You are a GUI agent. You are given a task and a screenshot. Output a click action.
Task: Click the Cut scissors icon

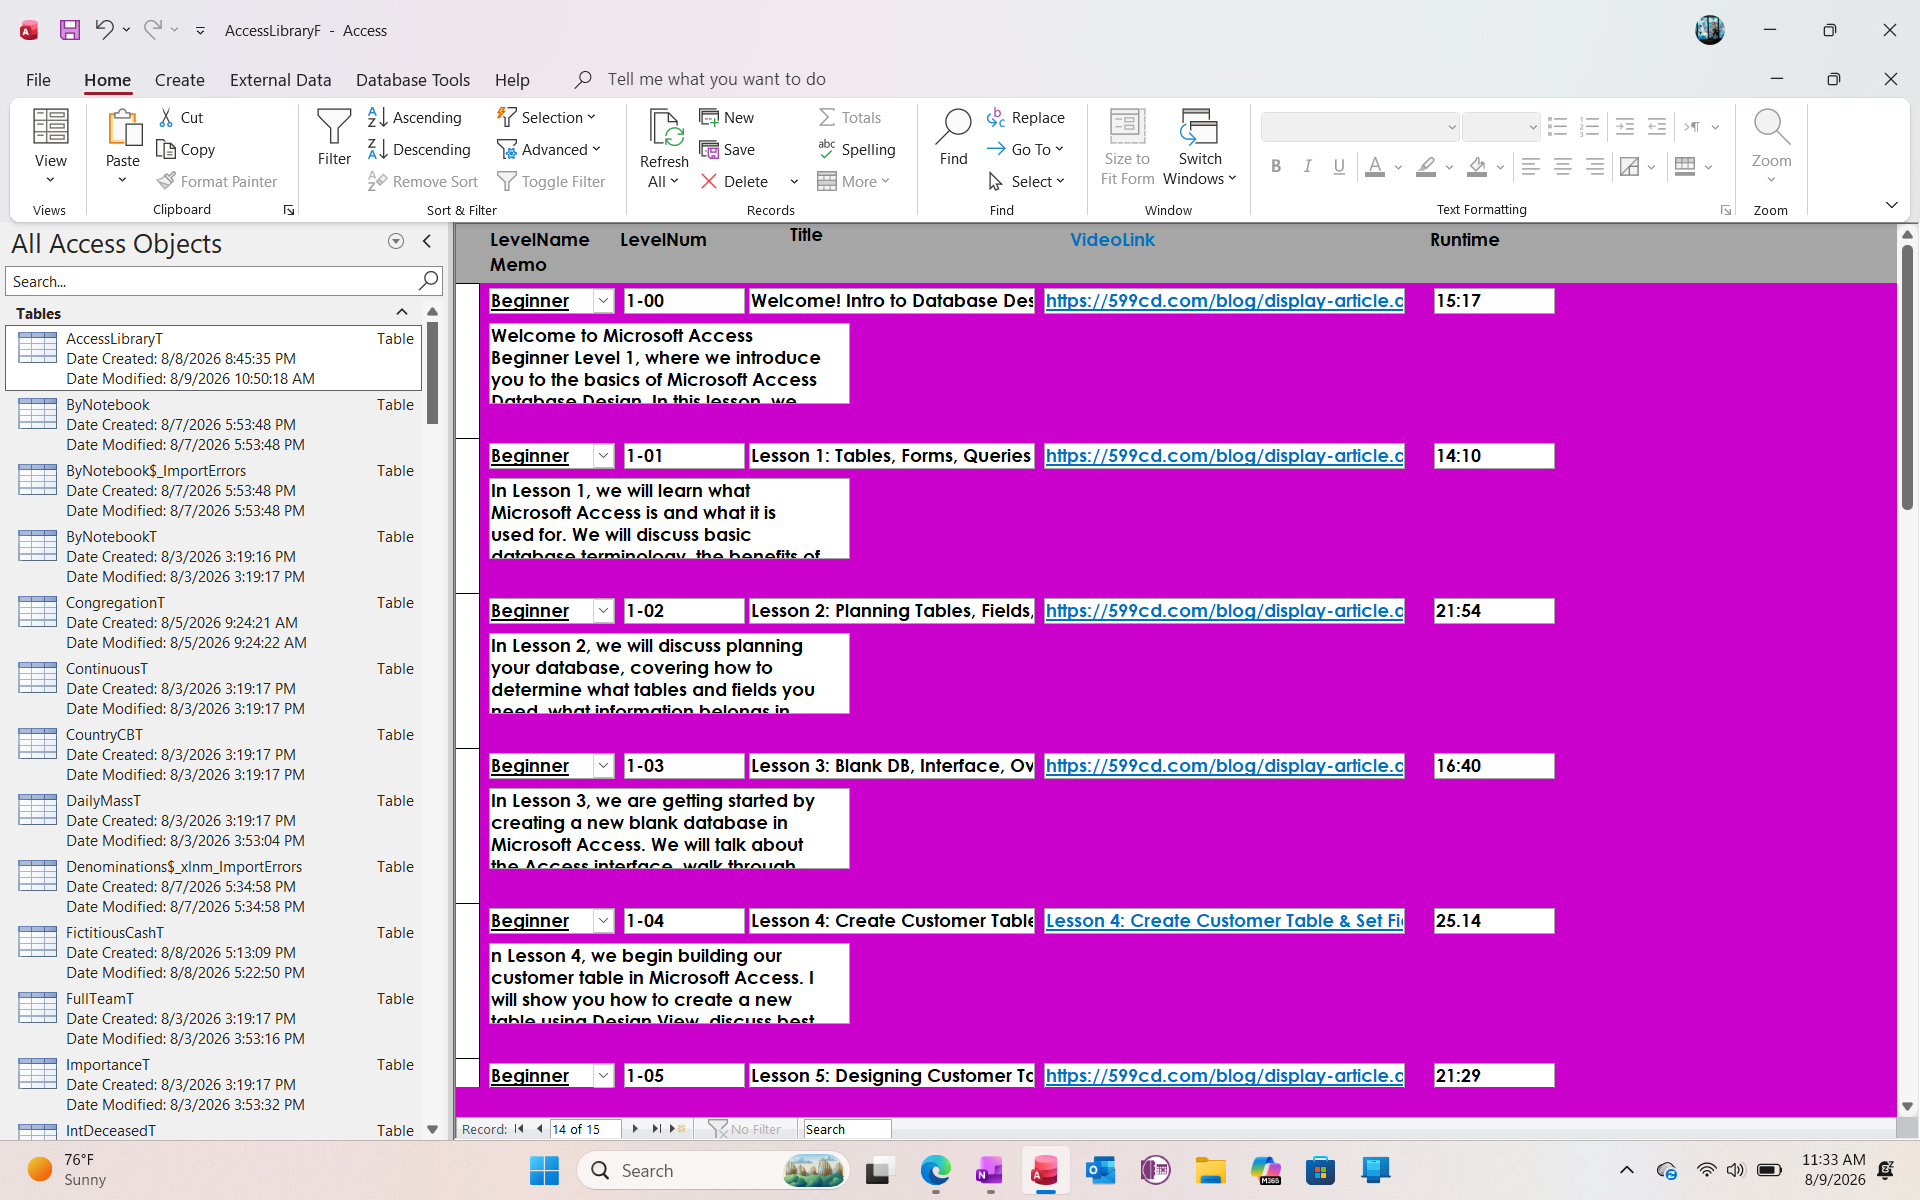pyautogui.click(x=166, y=118)
